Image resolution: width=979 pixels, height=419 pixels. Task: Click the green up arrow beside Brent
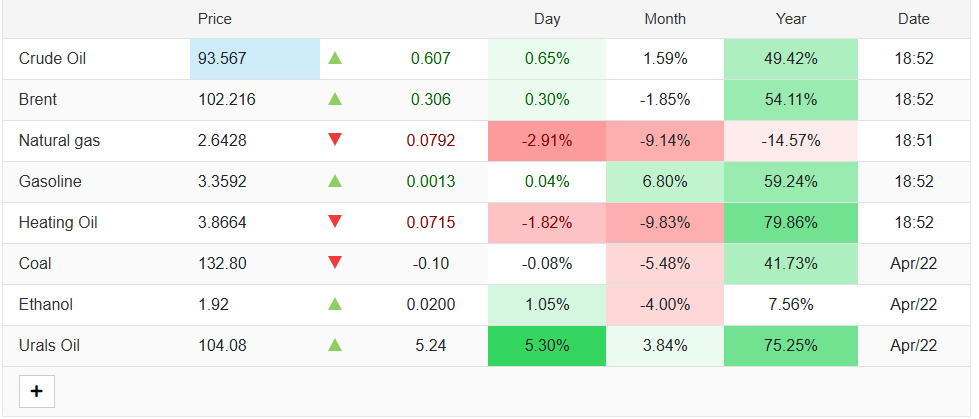pyautogui.click(x=335, y=99)
